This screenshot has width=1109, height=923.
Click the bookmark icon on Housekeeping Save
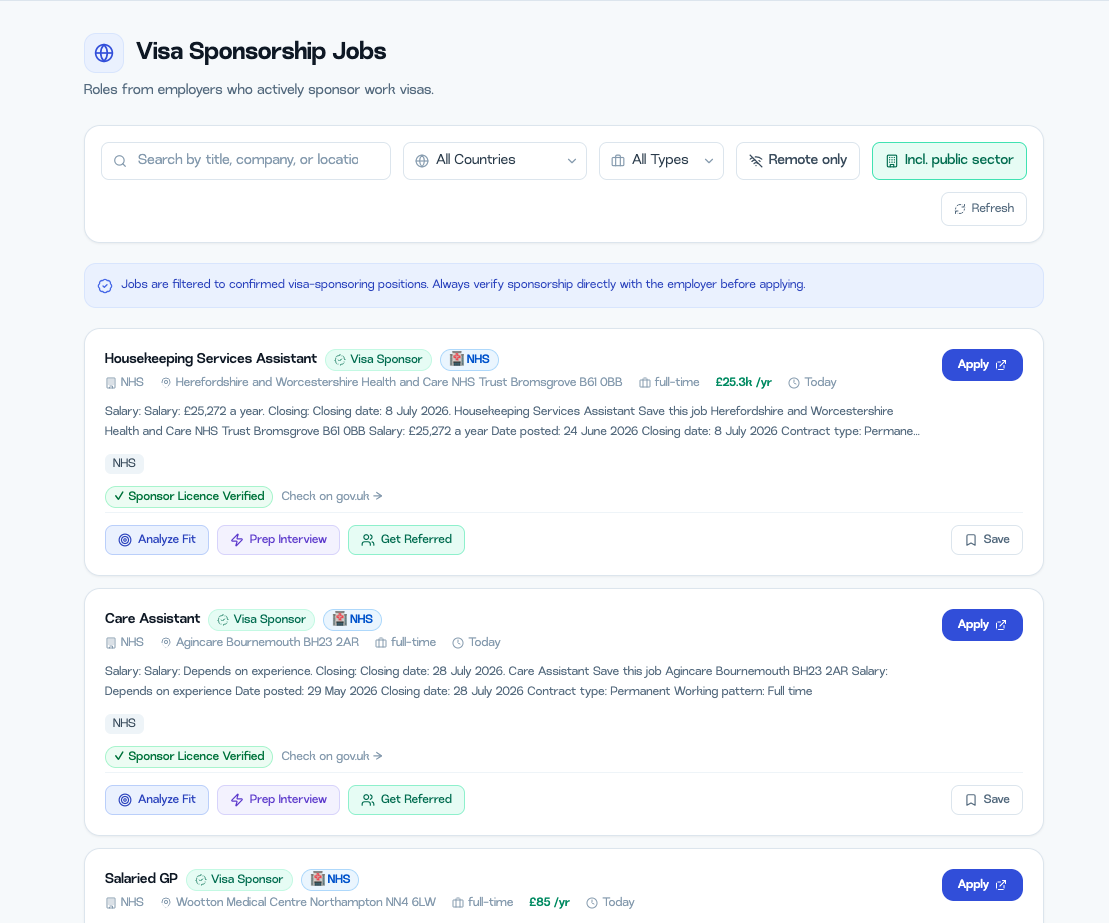point(971,540)
